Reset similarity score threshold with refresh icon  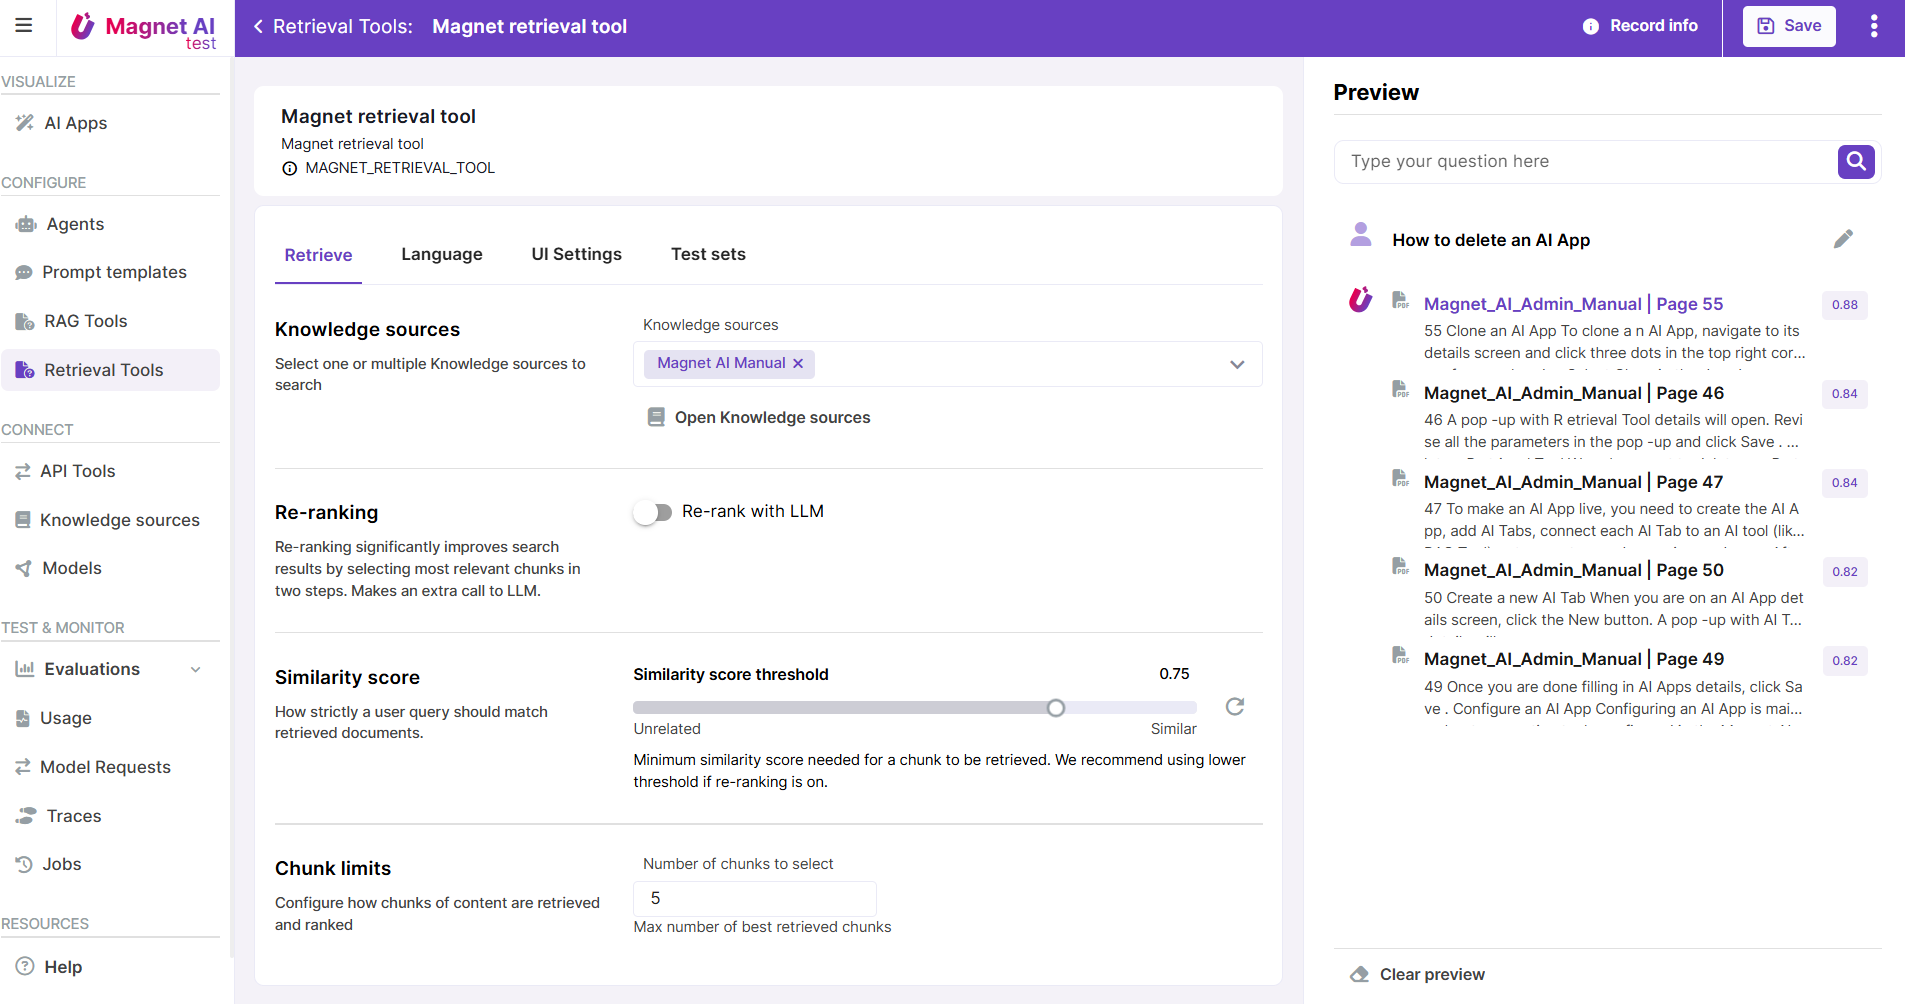1235,707
